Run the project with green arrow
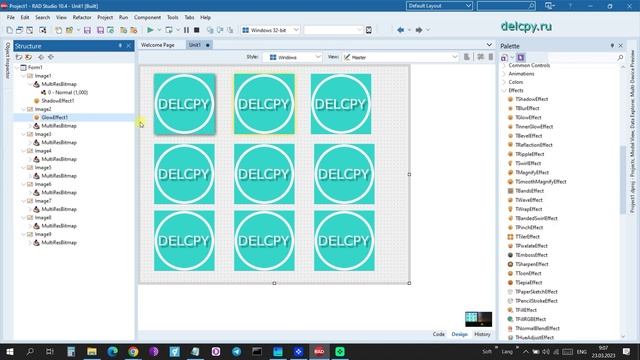640x360 pixels. click(150, 30)
